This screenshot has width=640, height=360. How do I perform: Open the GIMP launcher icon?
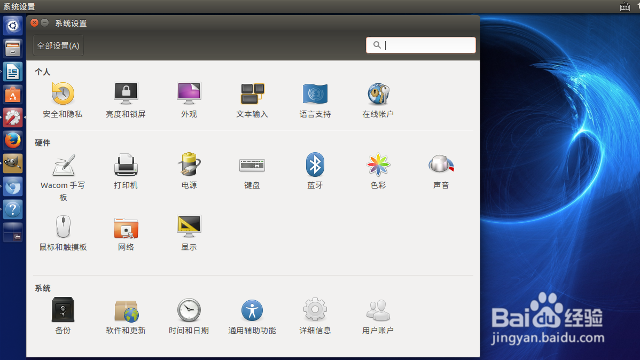pos(13,163)
